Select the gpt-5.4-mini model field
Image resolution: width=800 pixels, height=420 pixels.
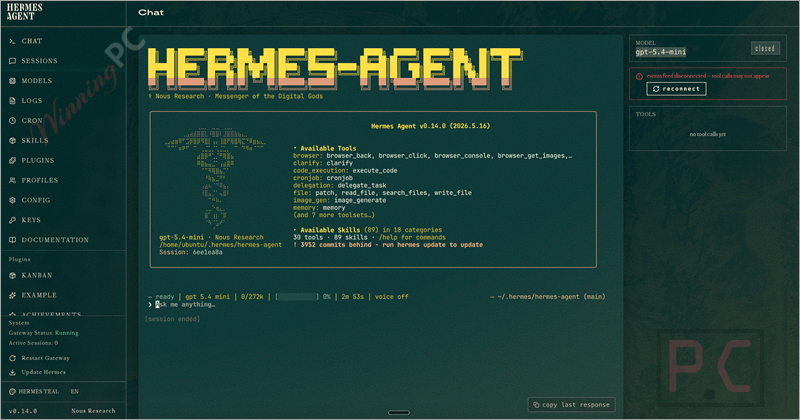pos(661,52)
